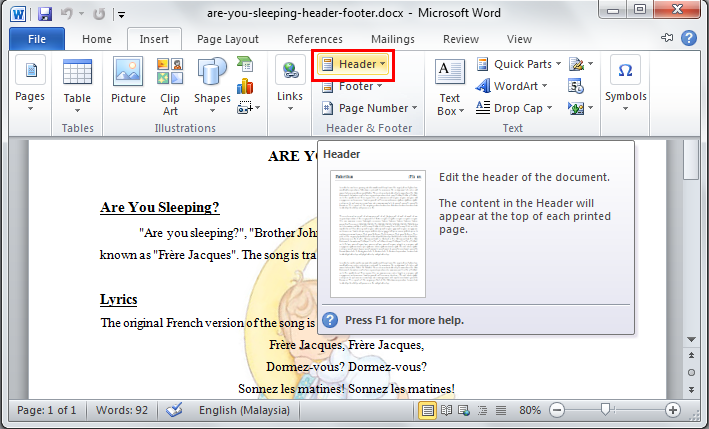Click the Undo arrow icon
The height and width of the screenshot is (429, 709).
[x=66, y=14]
